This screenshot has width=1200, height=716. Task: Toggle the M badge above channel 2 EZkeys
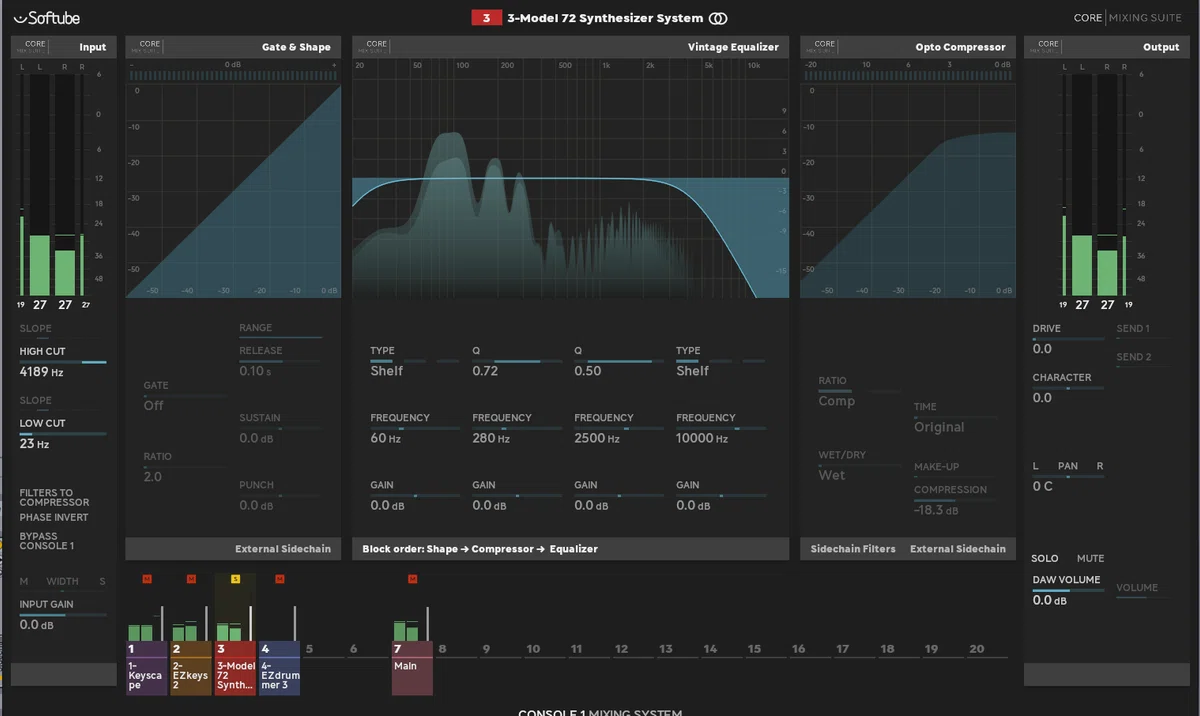(190, 578)
